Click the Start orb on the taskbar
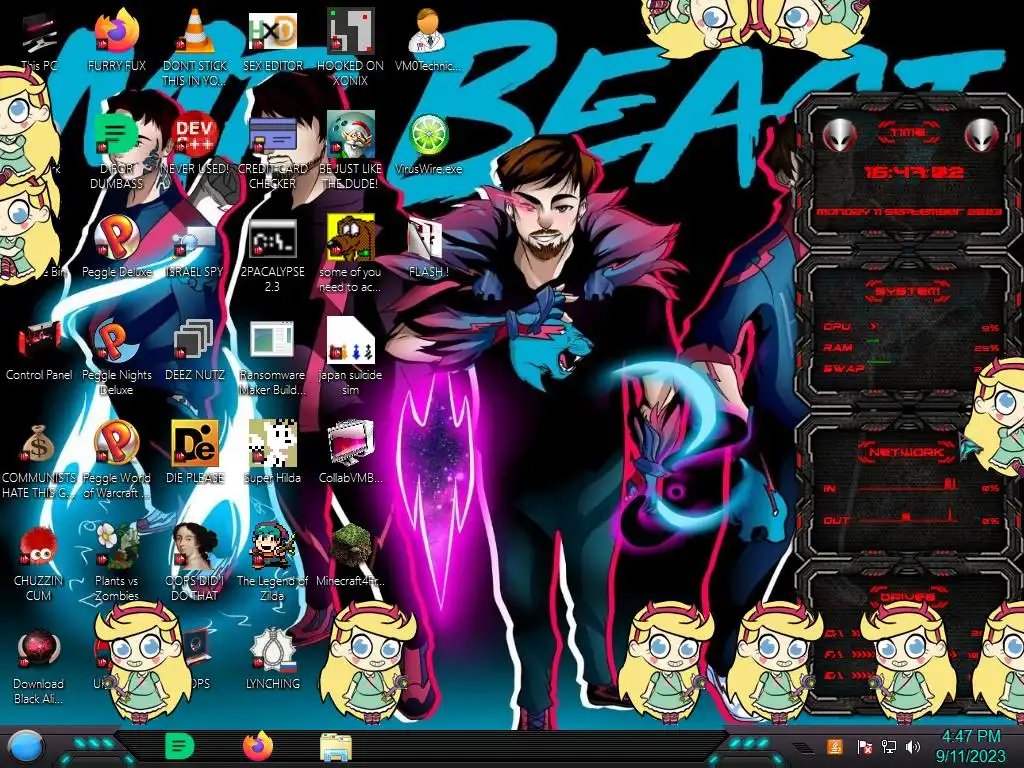Viewport: 1024px width, 768px height. coord(25,747)
